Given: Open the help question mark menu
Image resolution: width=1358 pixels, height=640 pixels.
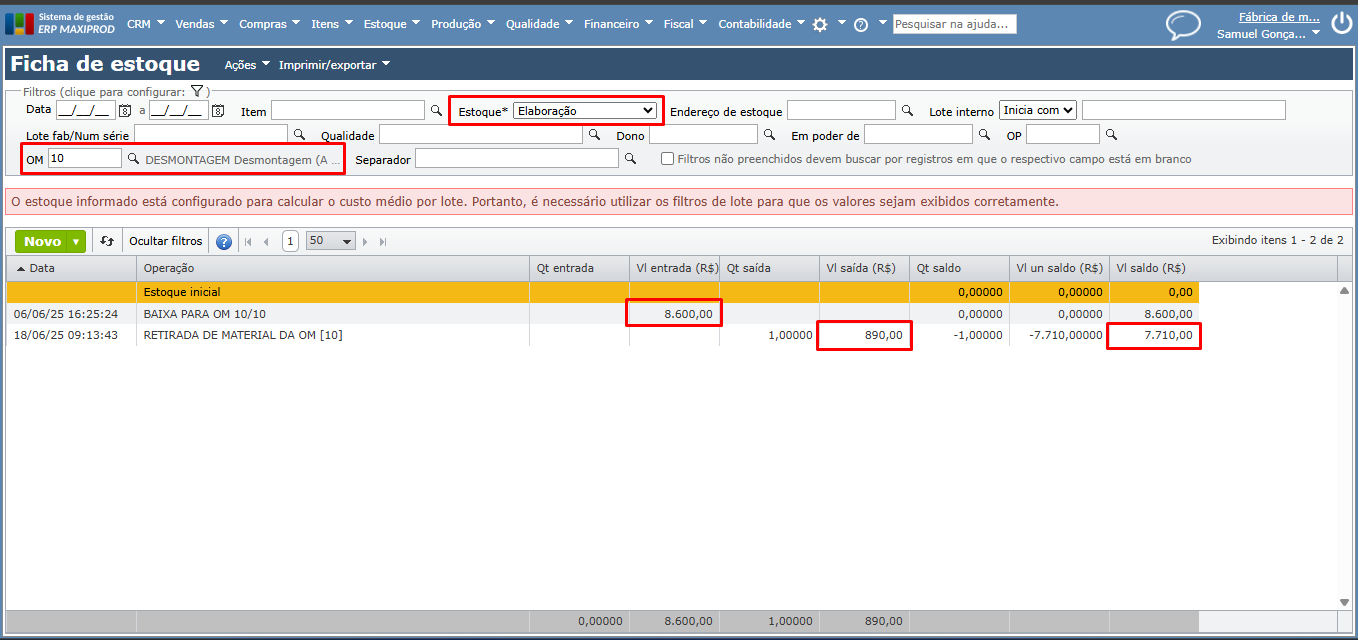Looking at the screenshot, I should click(860, 24).
